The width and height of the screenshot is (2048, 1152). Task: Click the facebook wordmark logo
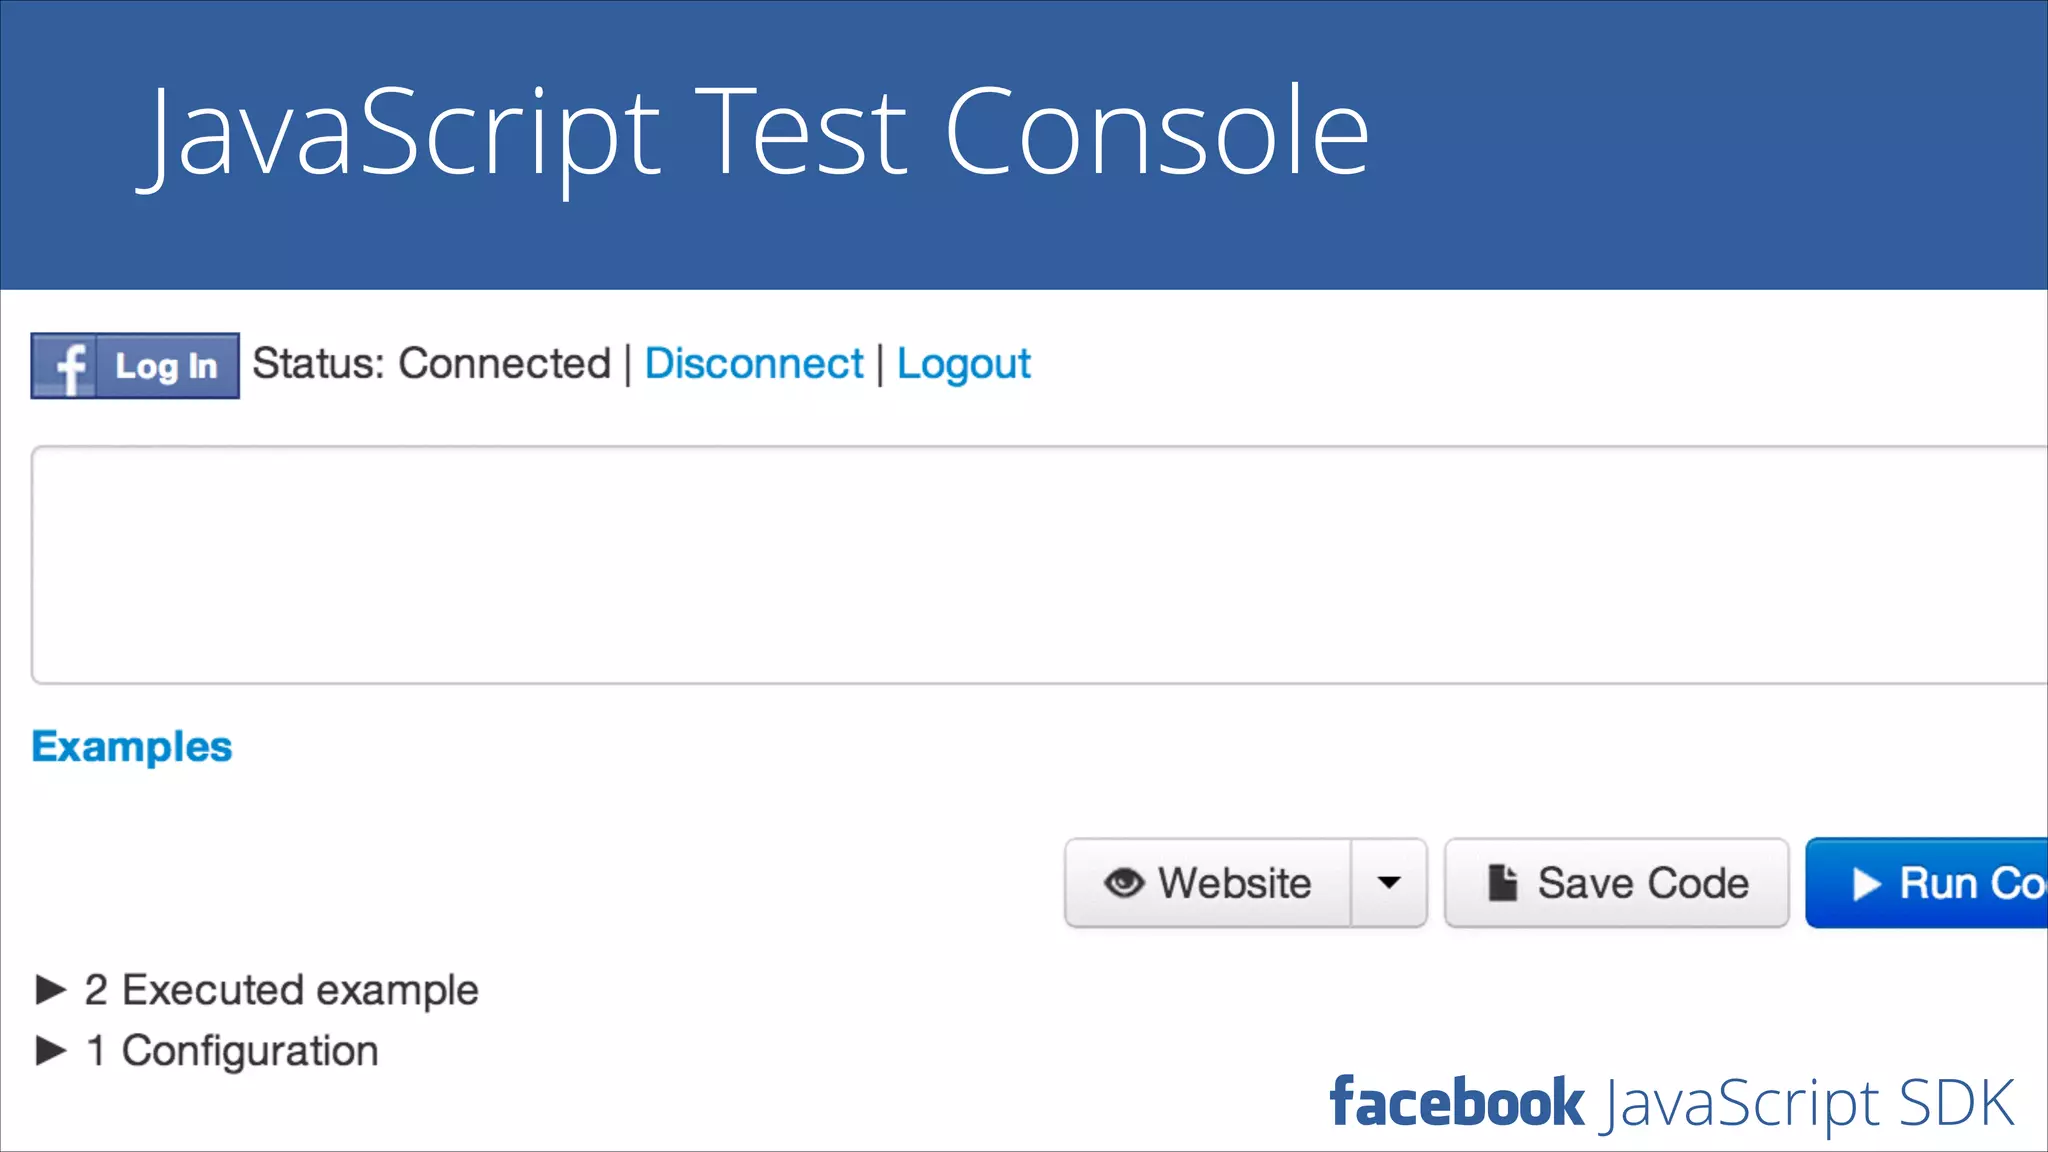(1456, 1103)
